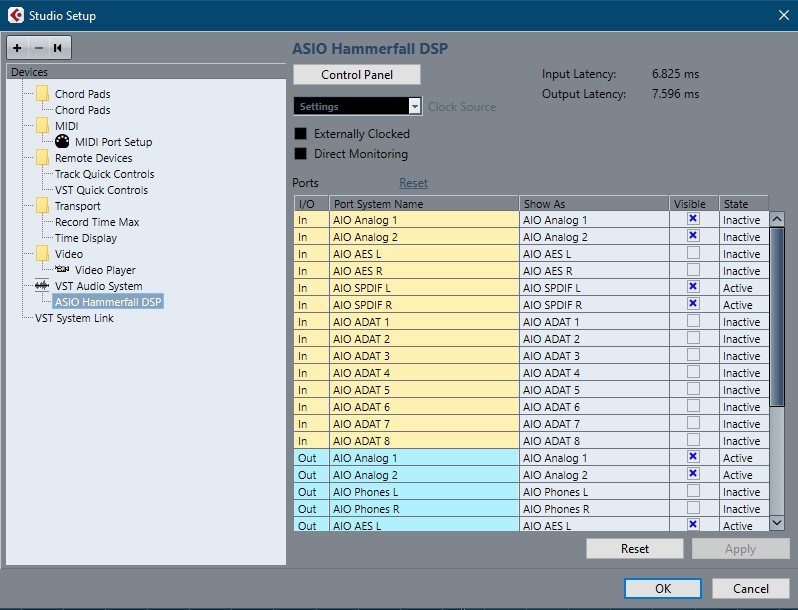
Task: Check Visible for In AIO ADAT 1
Action: 693,321
